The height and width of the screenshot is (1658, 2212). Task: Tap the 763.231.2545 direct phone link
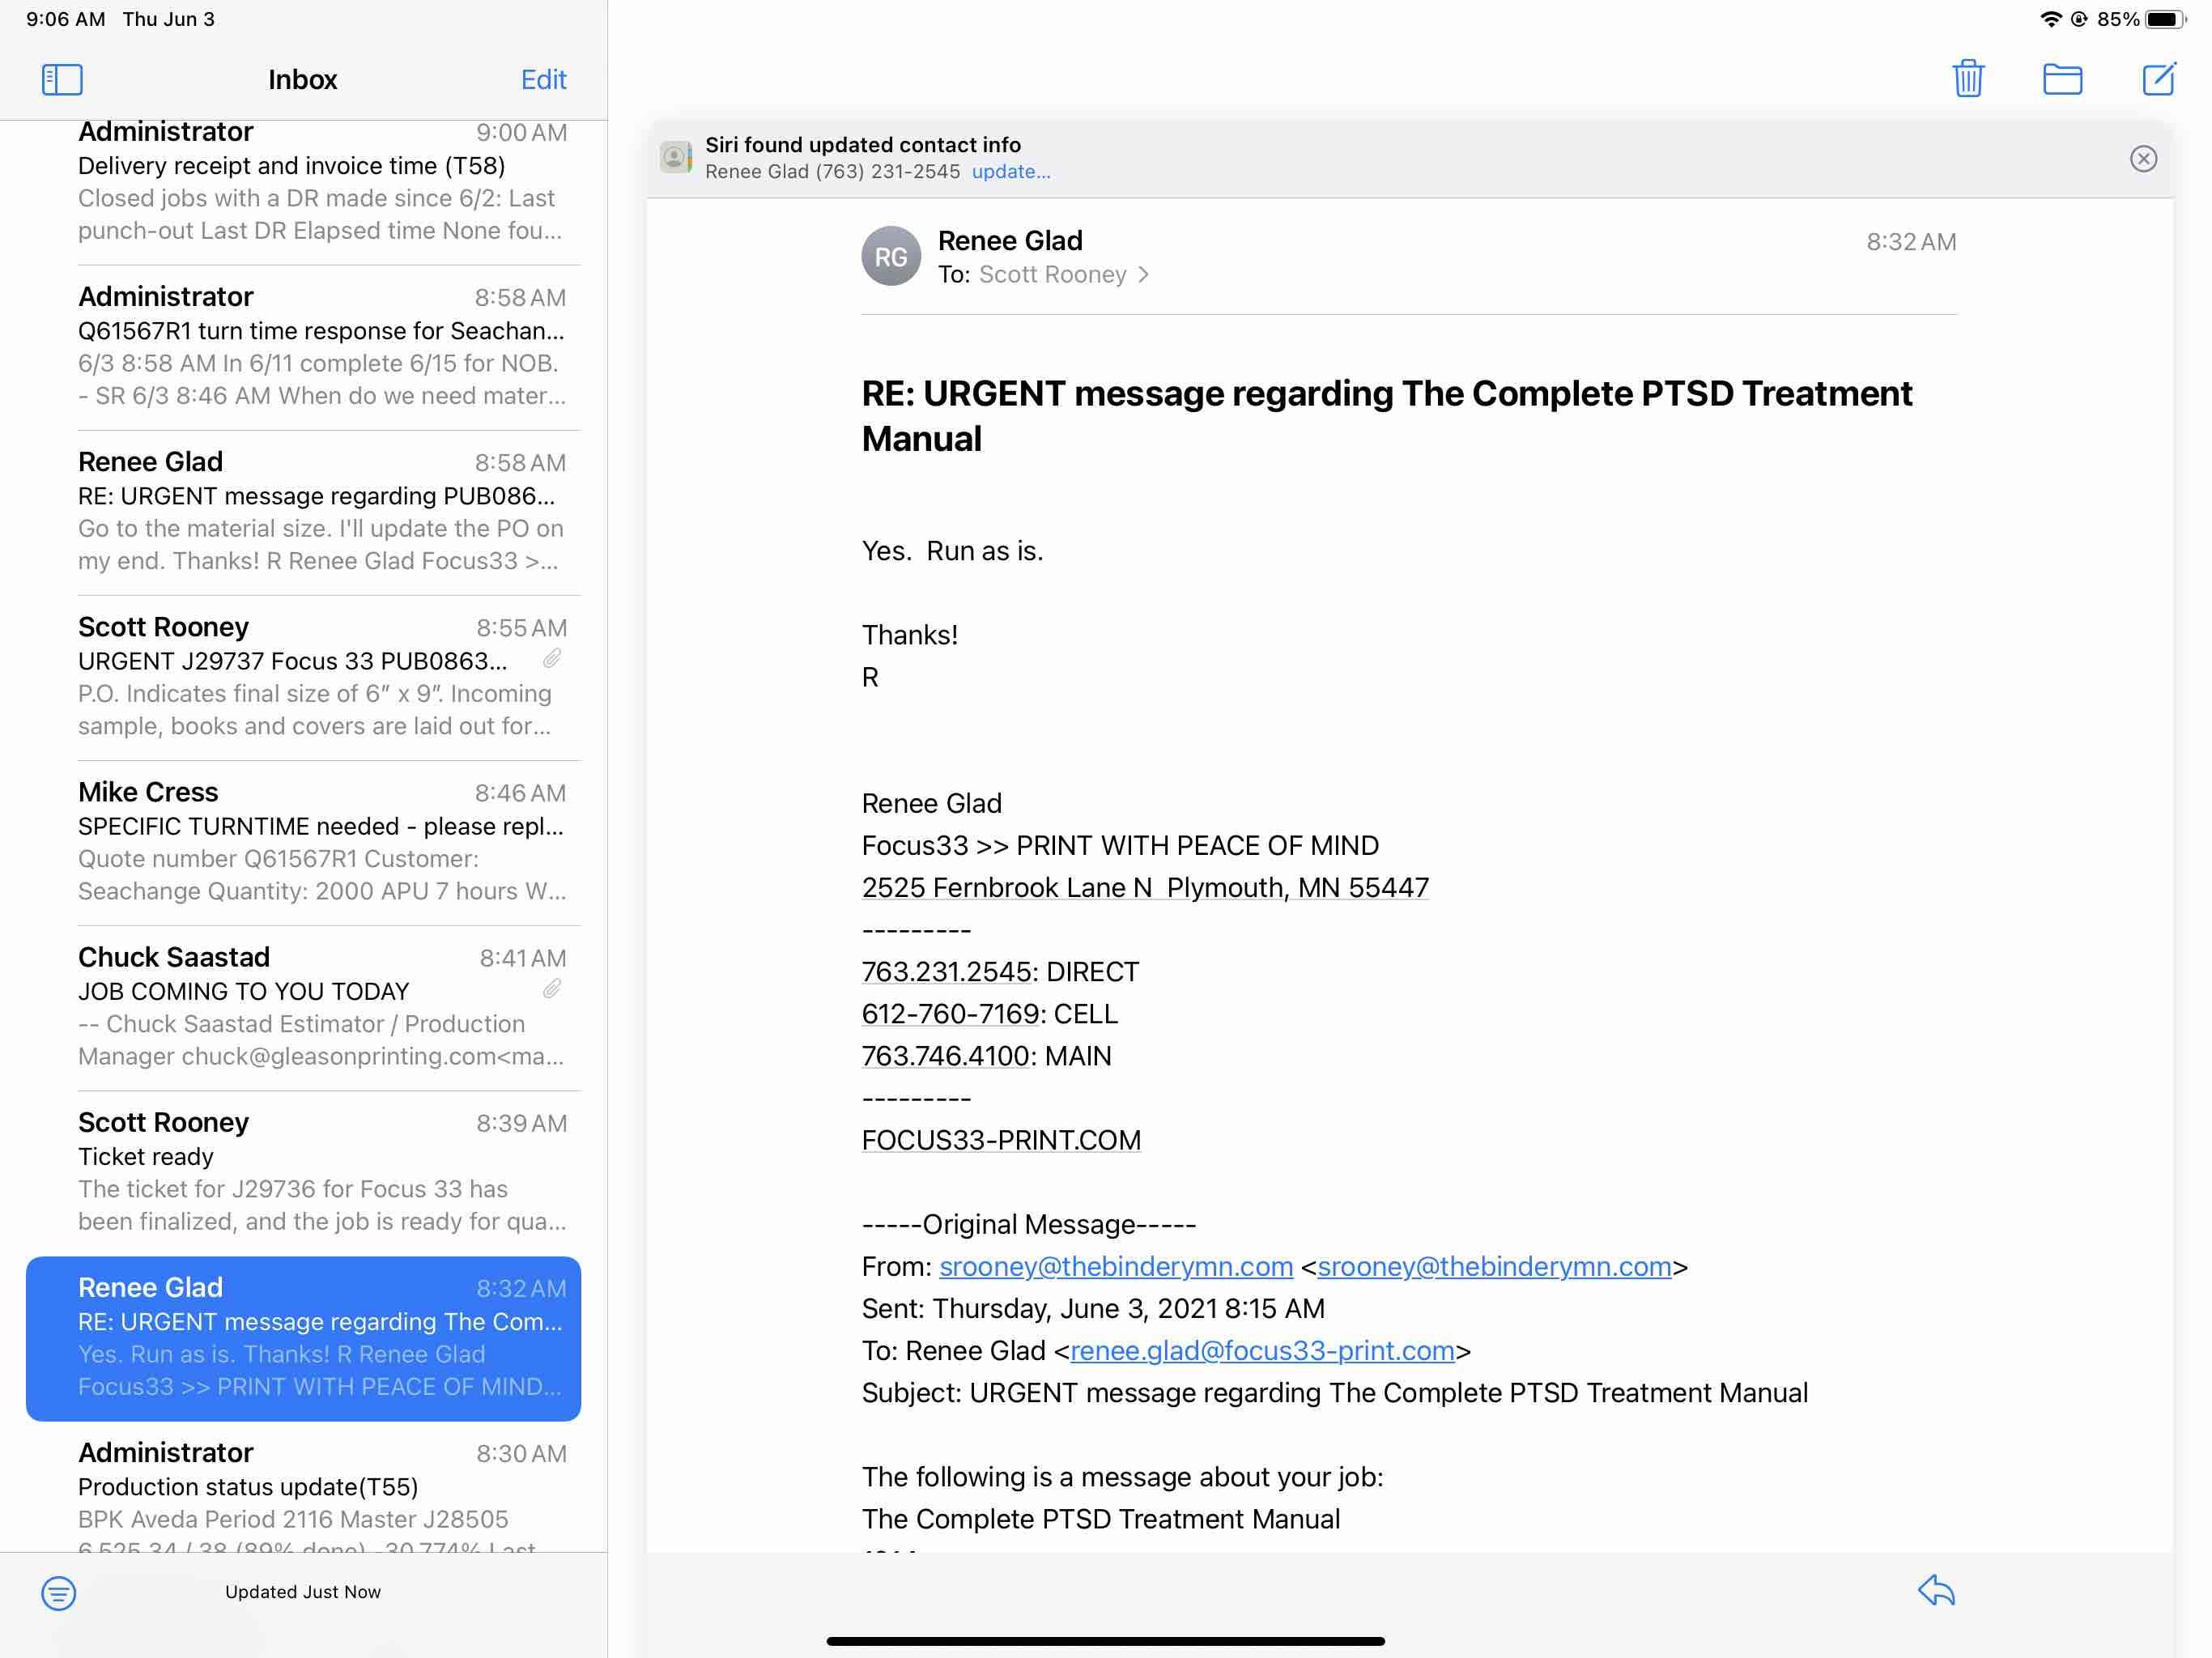945,972
